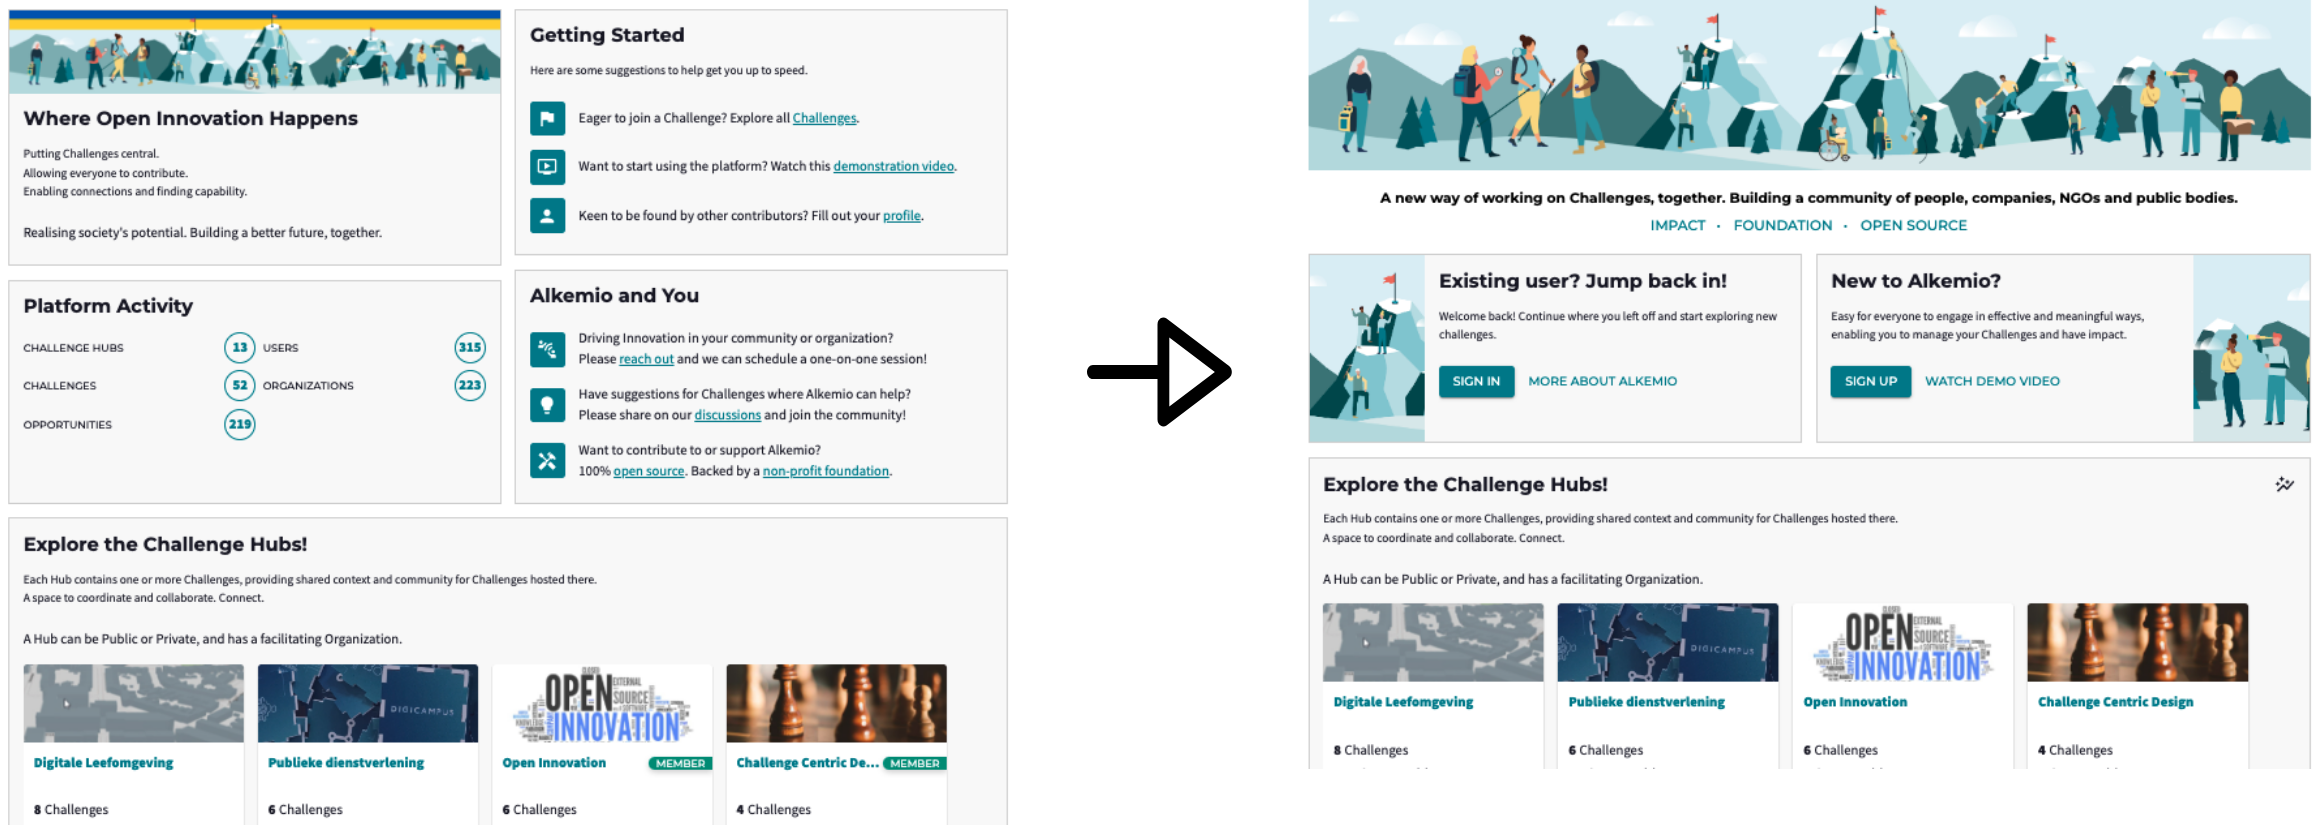The height and width of the screenshot is (840, 2319).
Task: Click the lightbulb suggestions icon
Action: coord(547,405)
